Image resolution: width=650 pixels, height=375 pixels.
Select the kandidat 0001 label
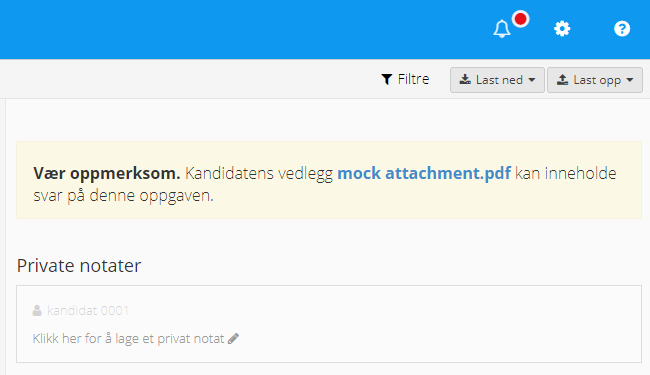(88, 310)
